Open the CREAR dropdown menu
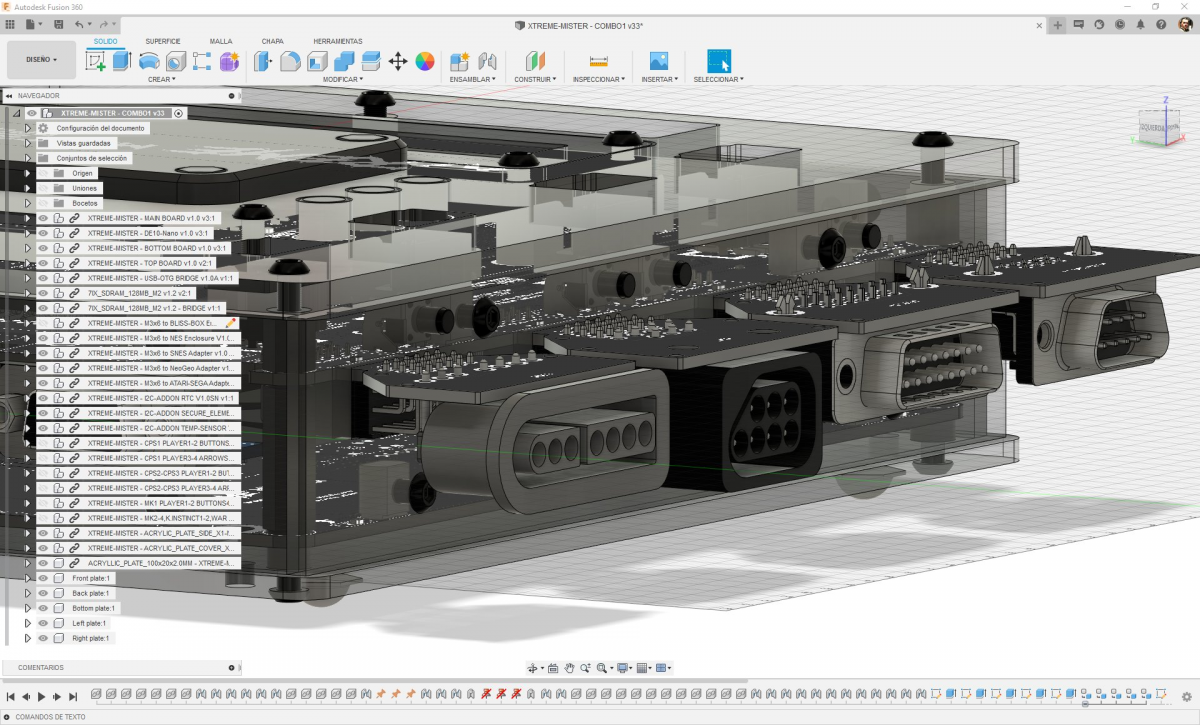Viewport: 1200px width, 725px height. [x=162, y=79]
